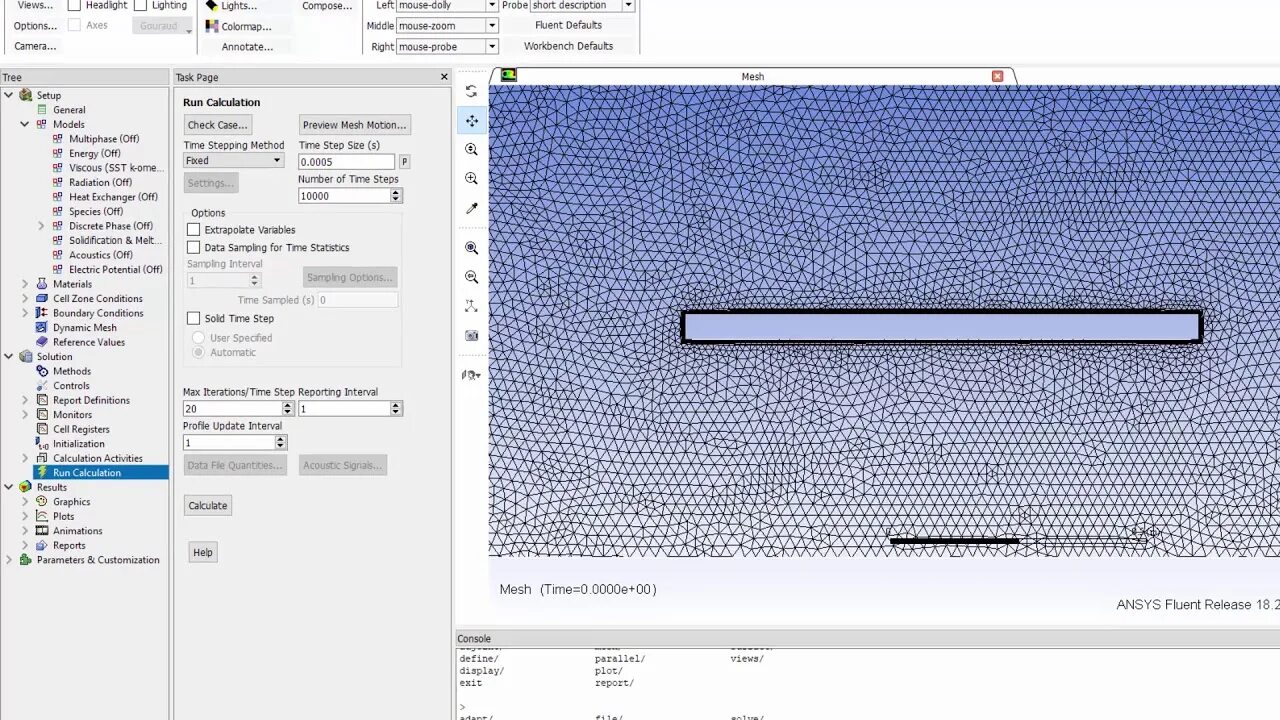Select Monitors in the tree
This screenshot has height=720, width=1280.
(72, 415)
